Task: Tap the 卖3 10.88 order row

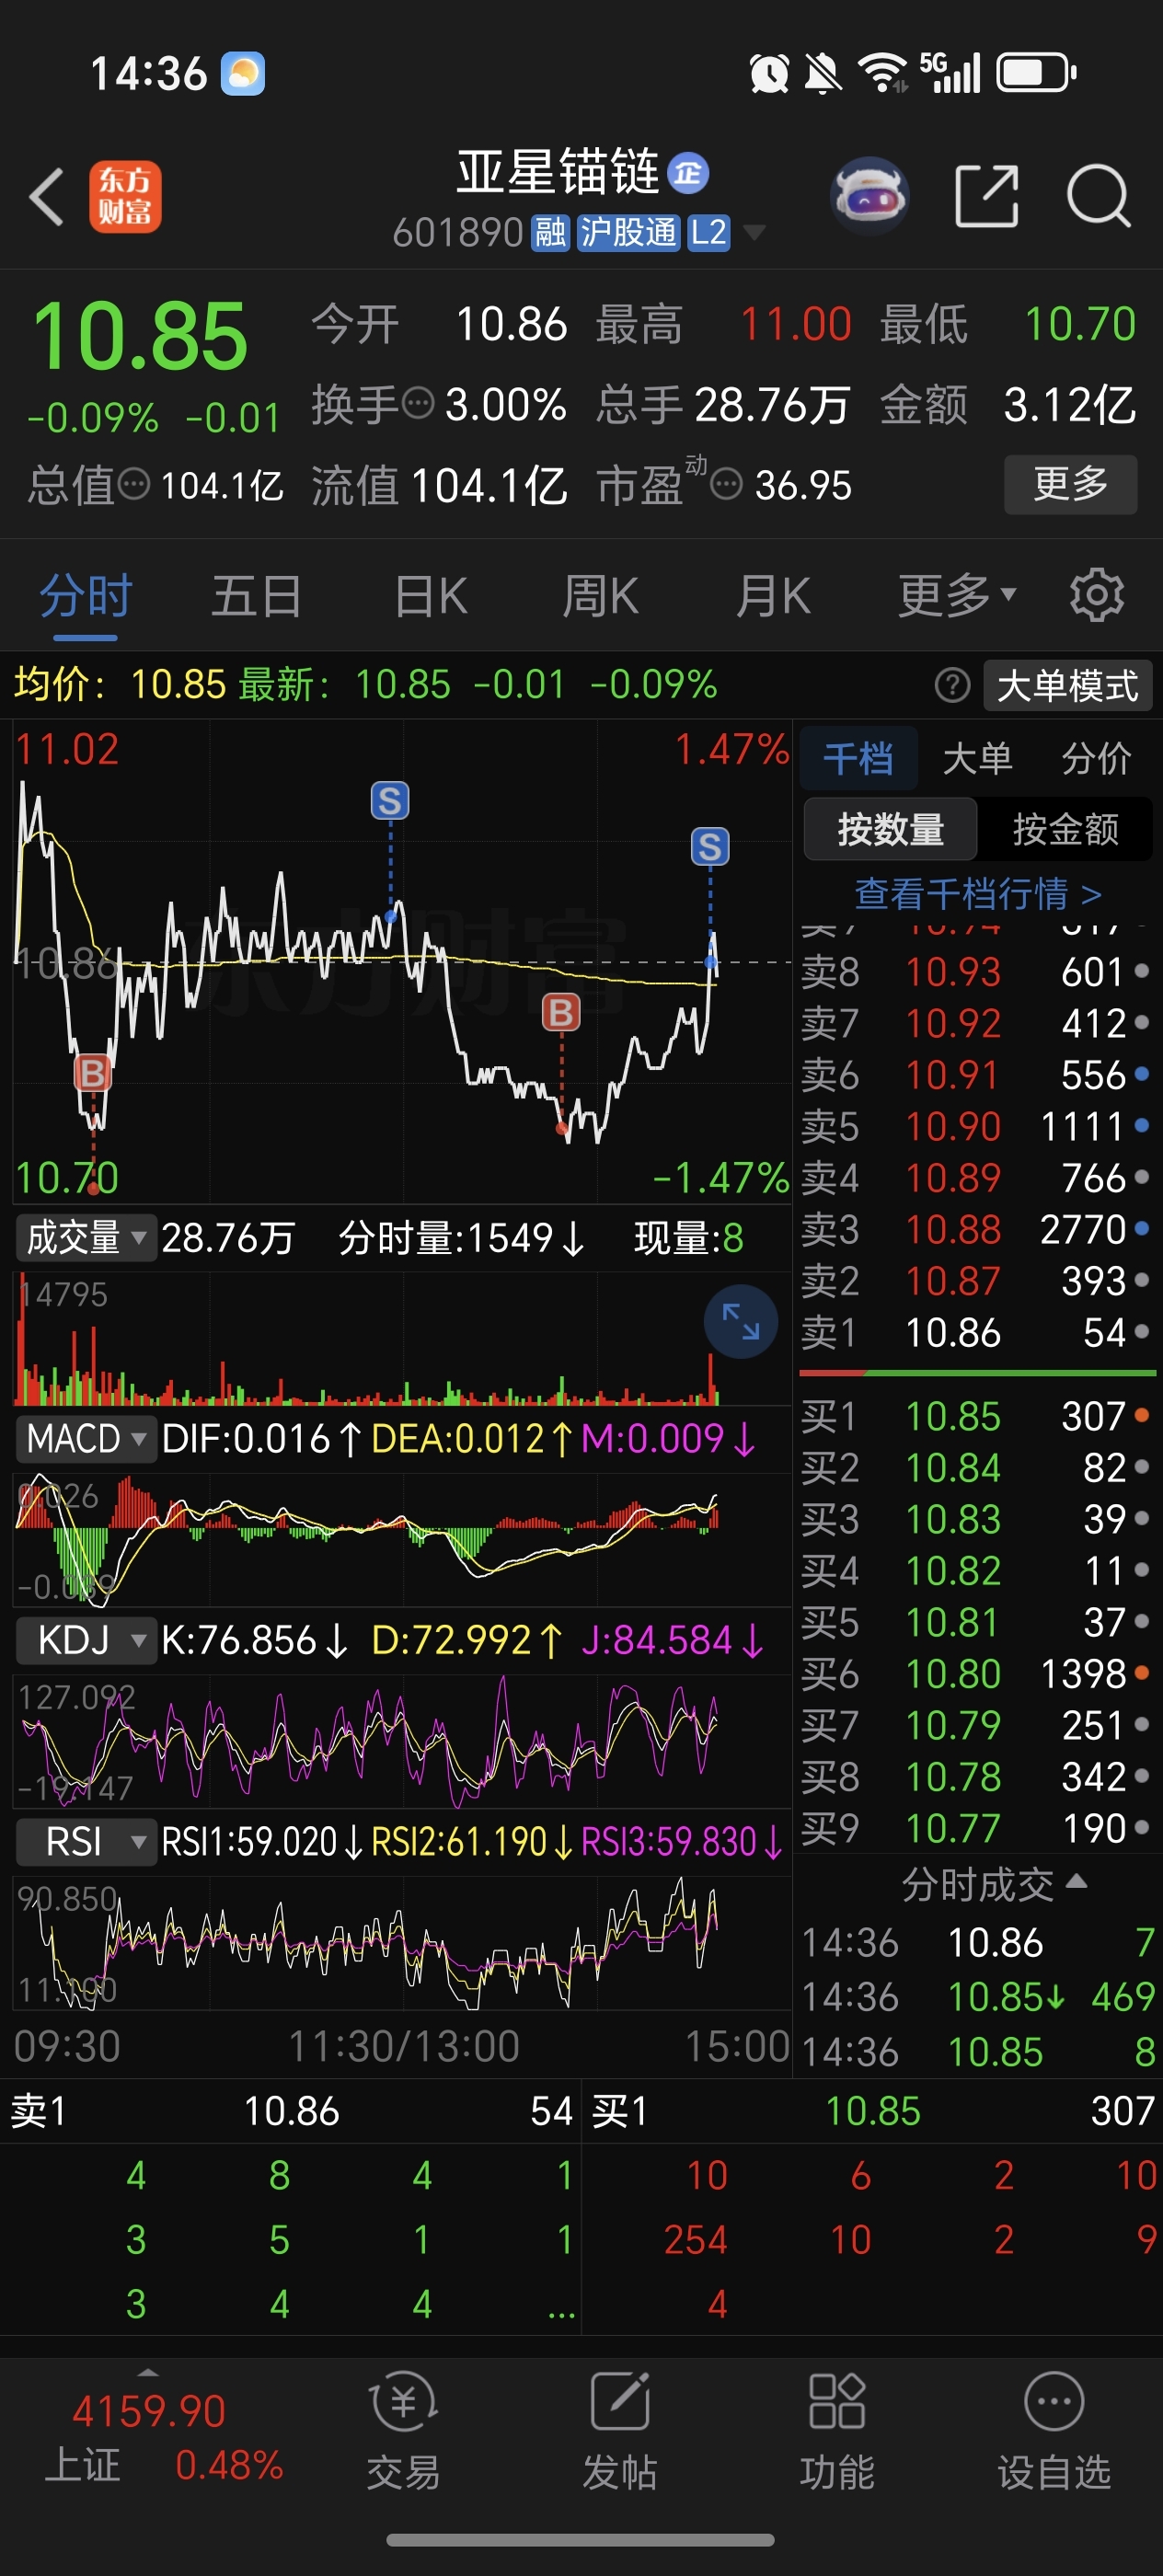Action: (977, 1230)
